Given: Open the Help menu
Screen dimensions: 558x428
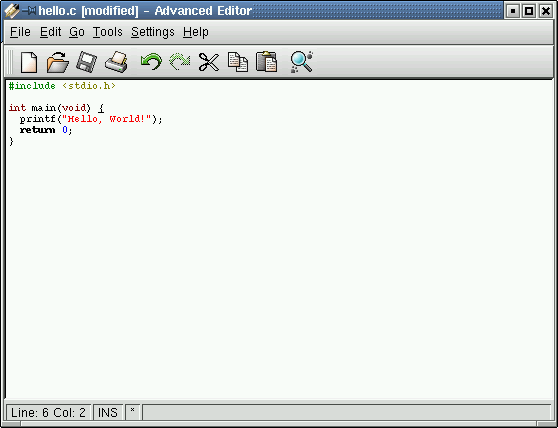Looking at the screenshot, I should tap(196, 32).
